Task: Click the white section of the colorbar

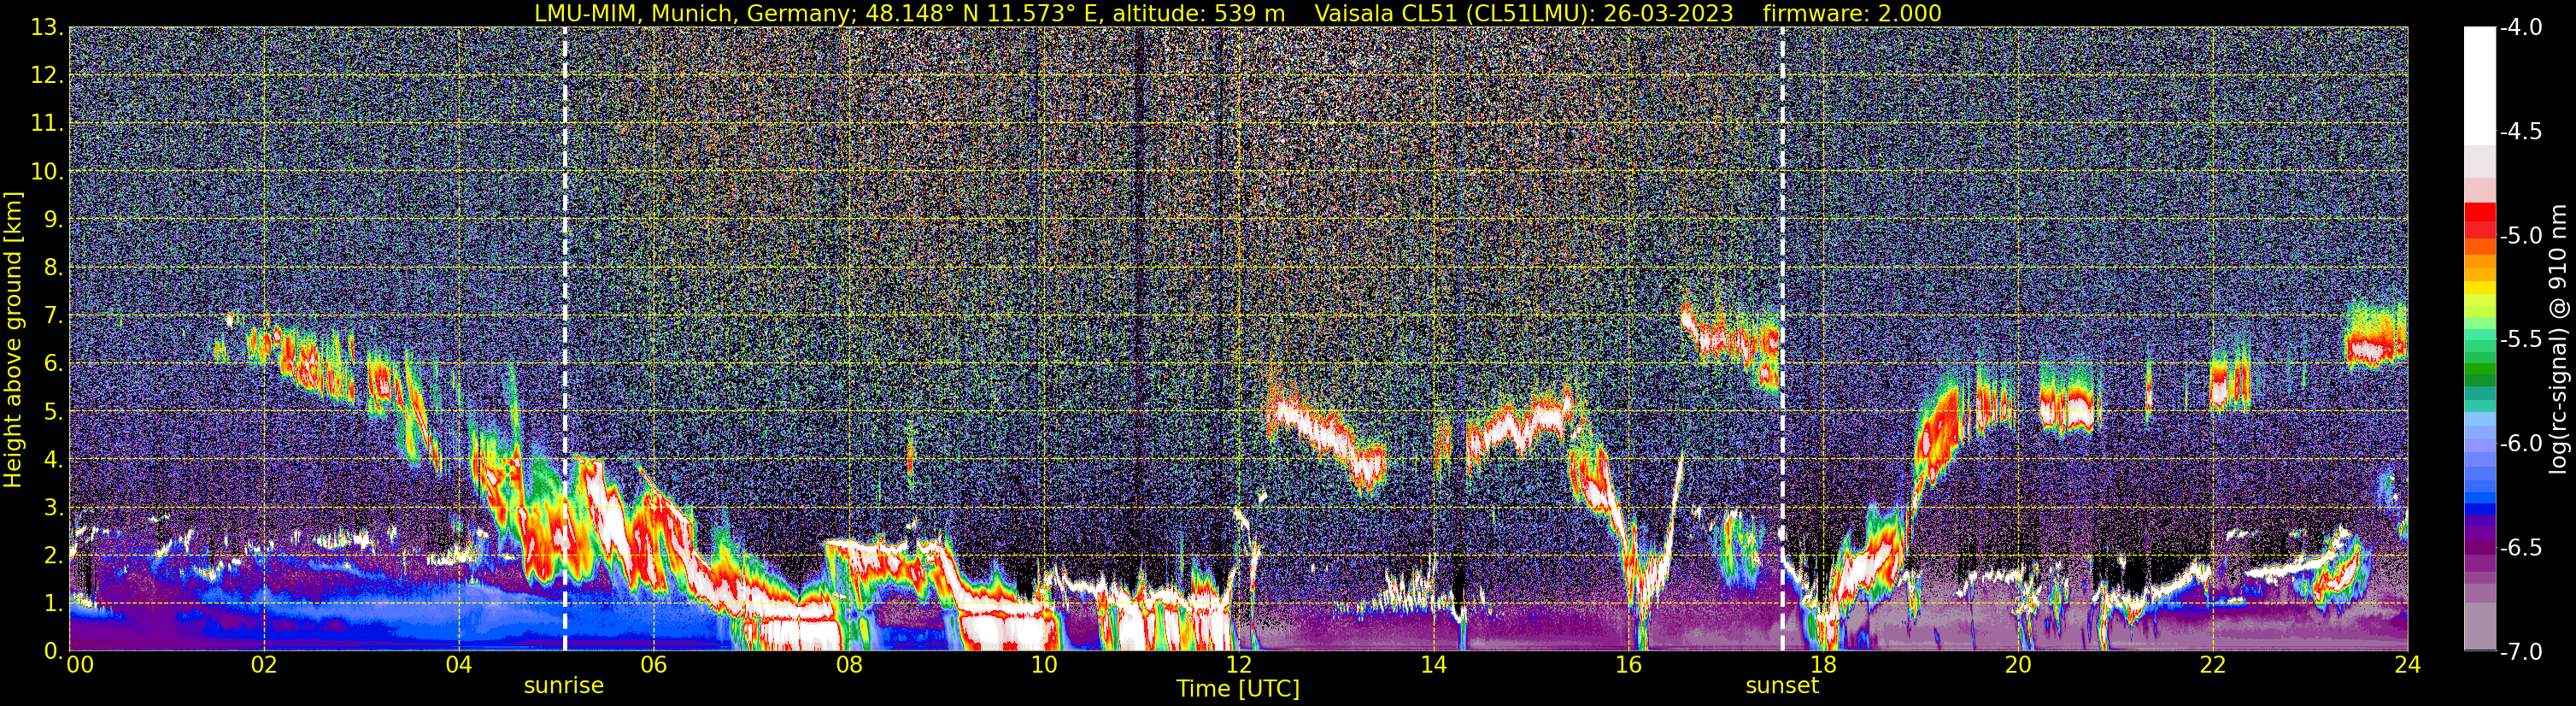Action: (2479, 86)
